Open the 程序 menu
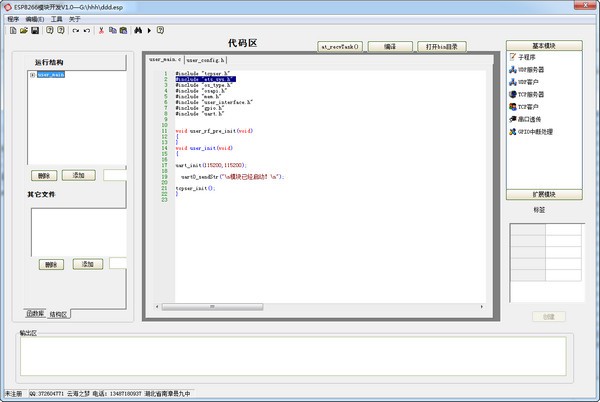The height and width of the screenshot is (402, 600). pyautogui.click(x=13, y=19)
